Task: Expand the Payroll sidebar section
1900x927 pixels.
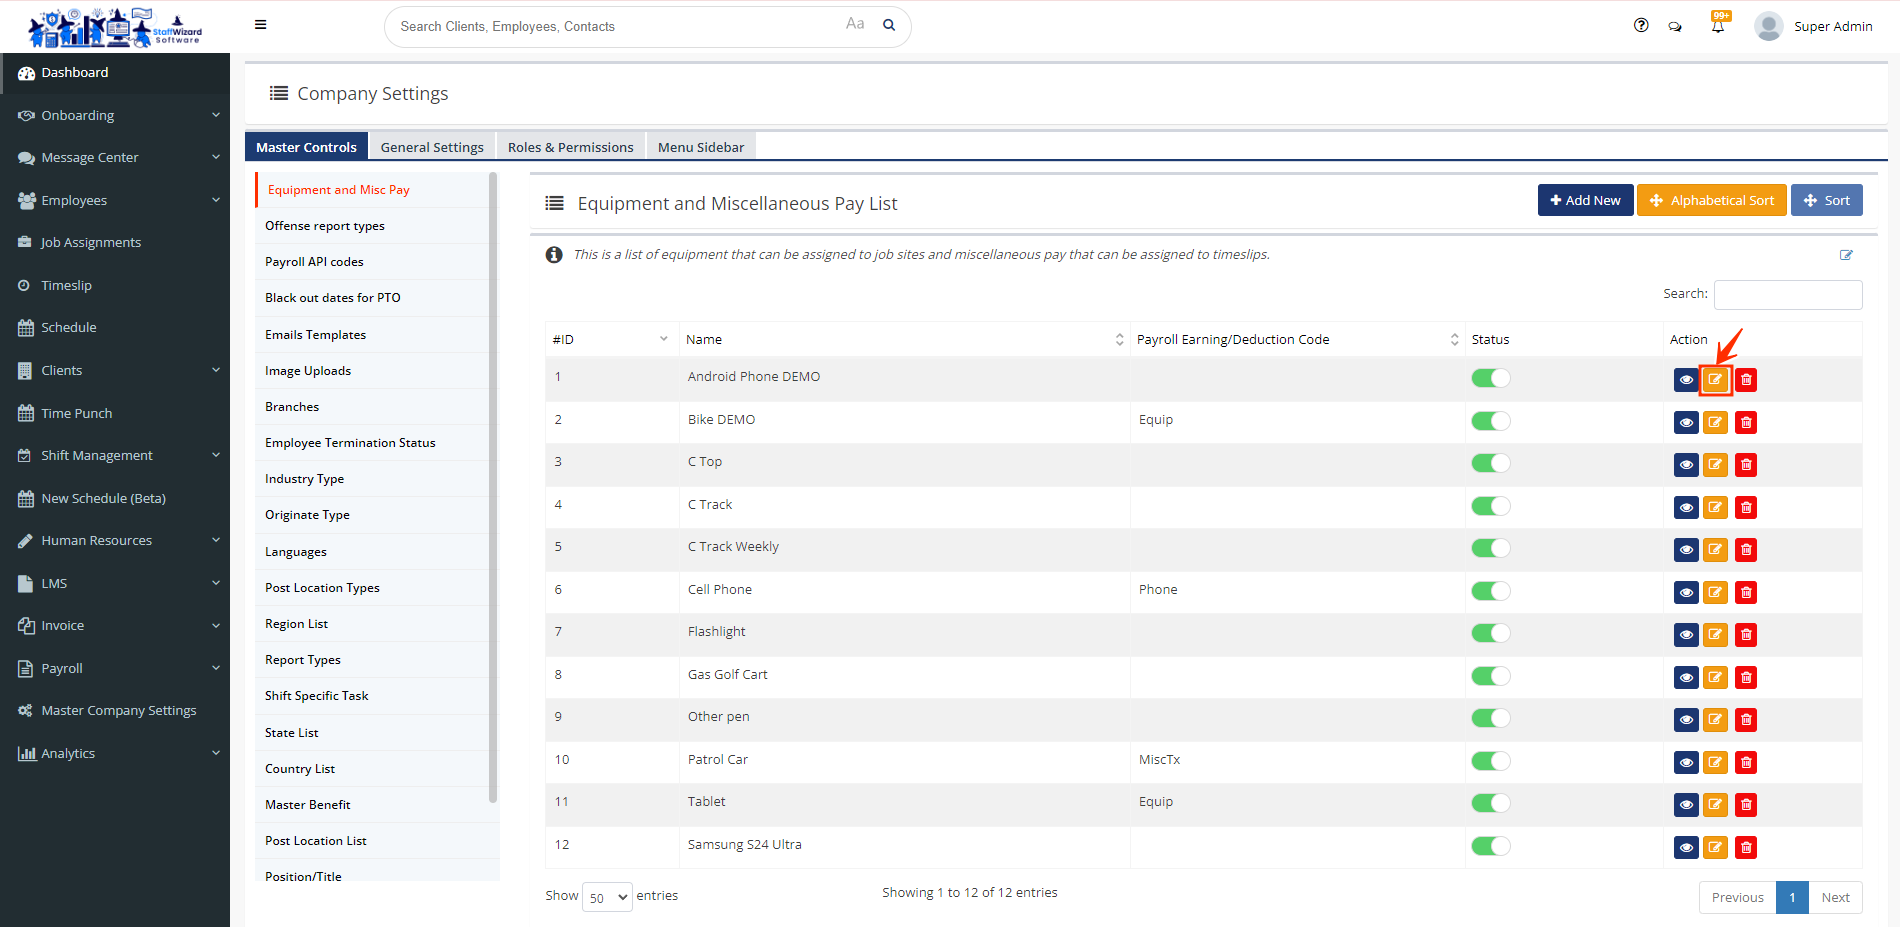Action: (115, 668)
